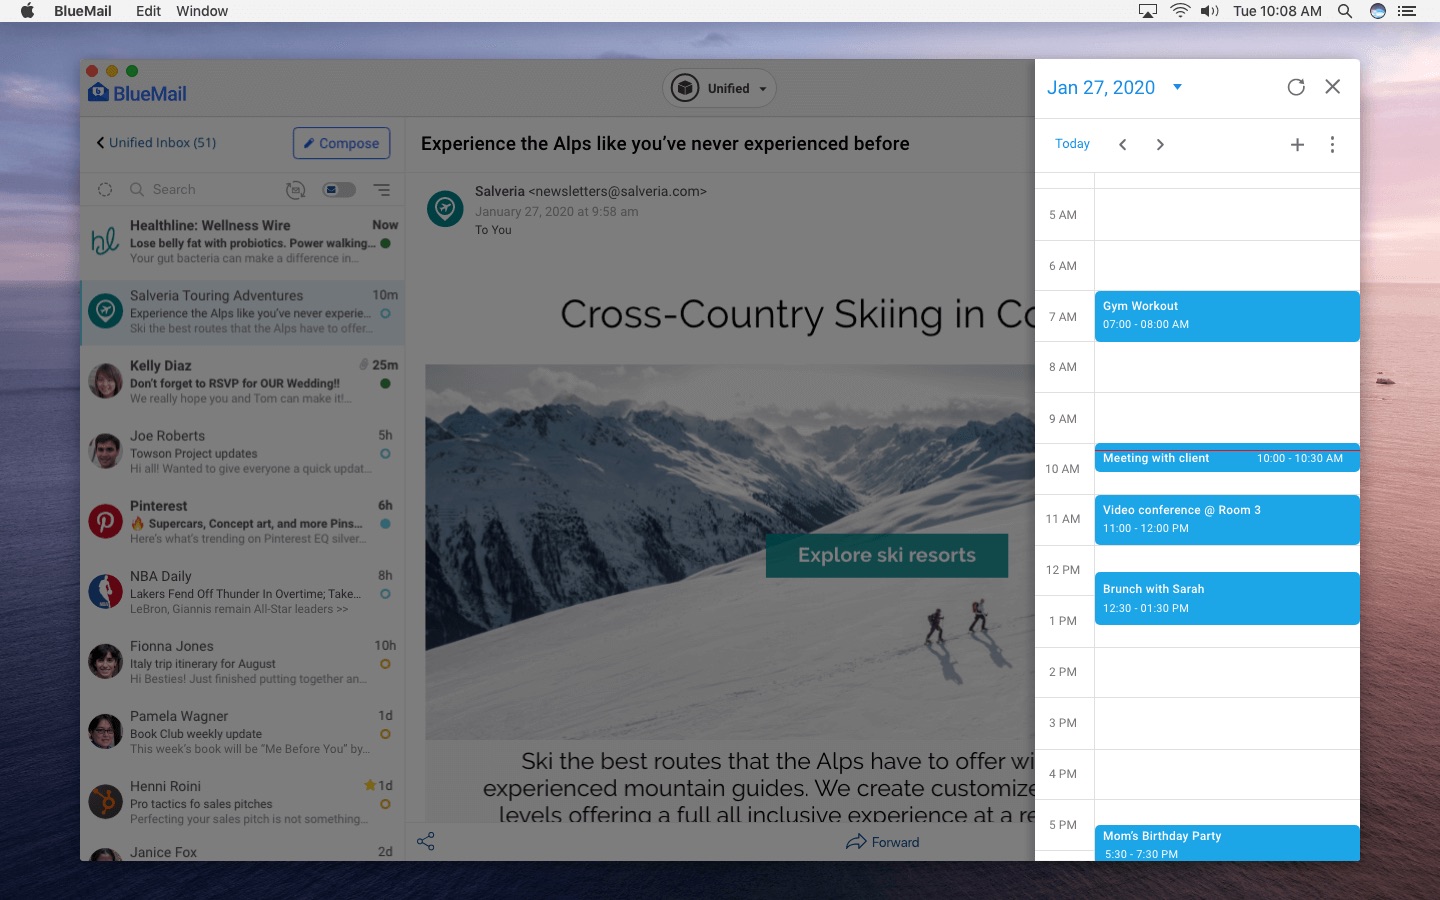Click the Forward button

tap(882, 842)
